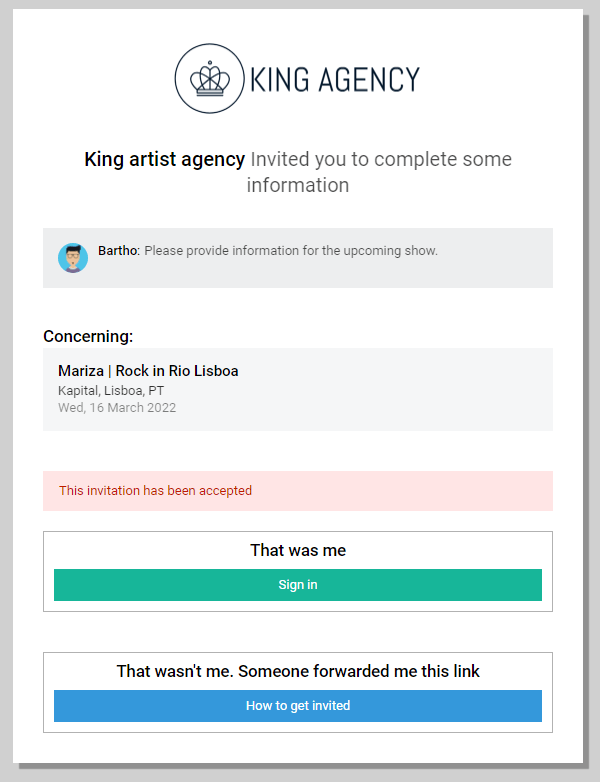Select the Mariza | Rock in Rio Lisboa title
Viewport: 600px width, 782px height.
148,371
